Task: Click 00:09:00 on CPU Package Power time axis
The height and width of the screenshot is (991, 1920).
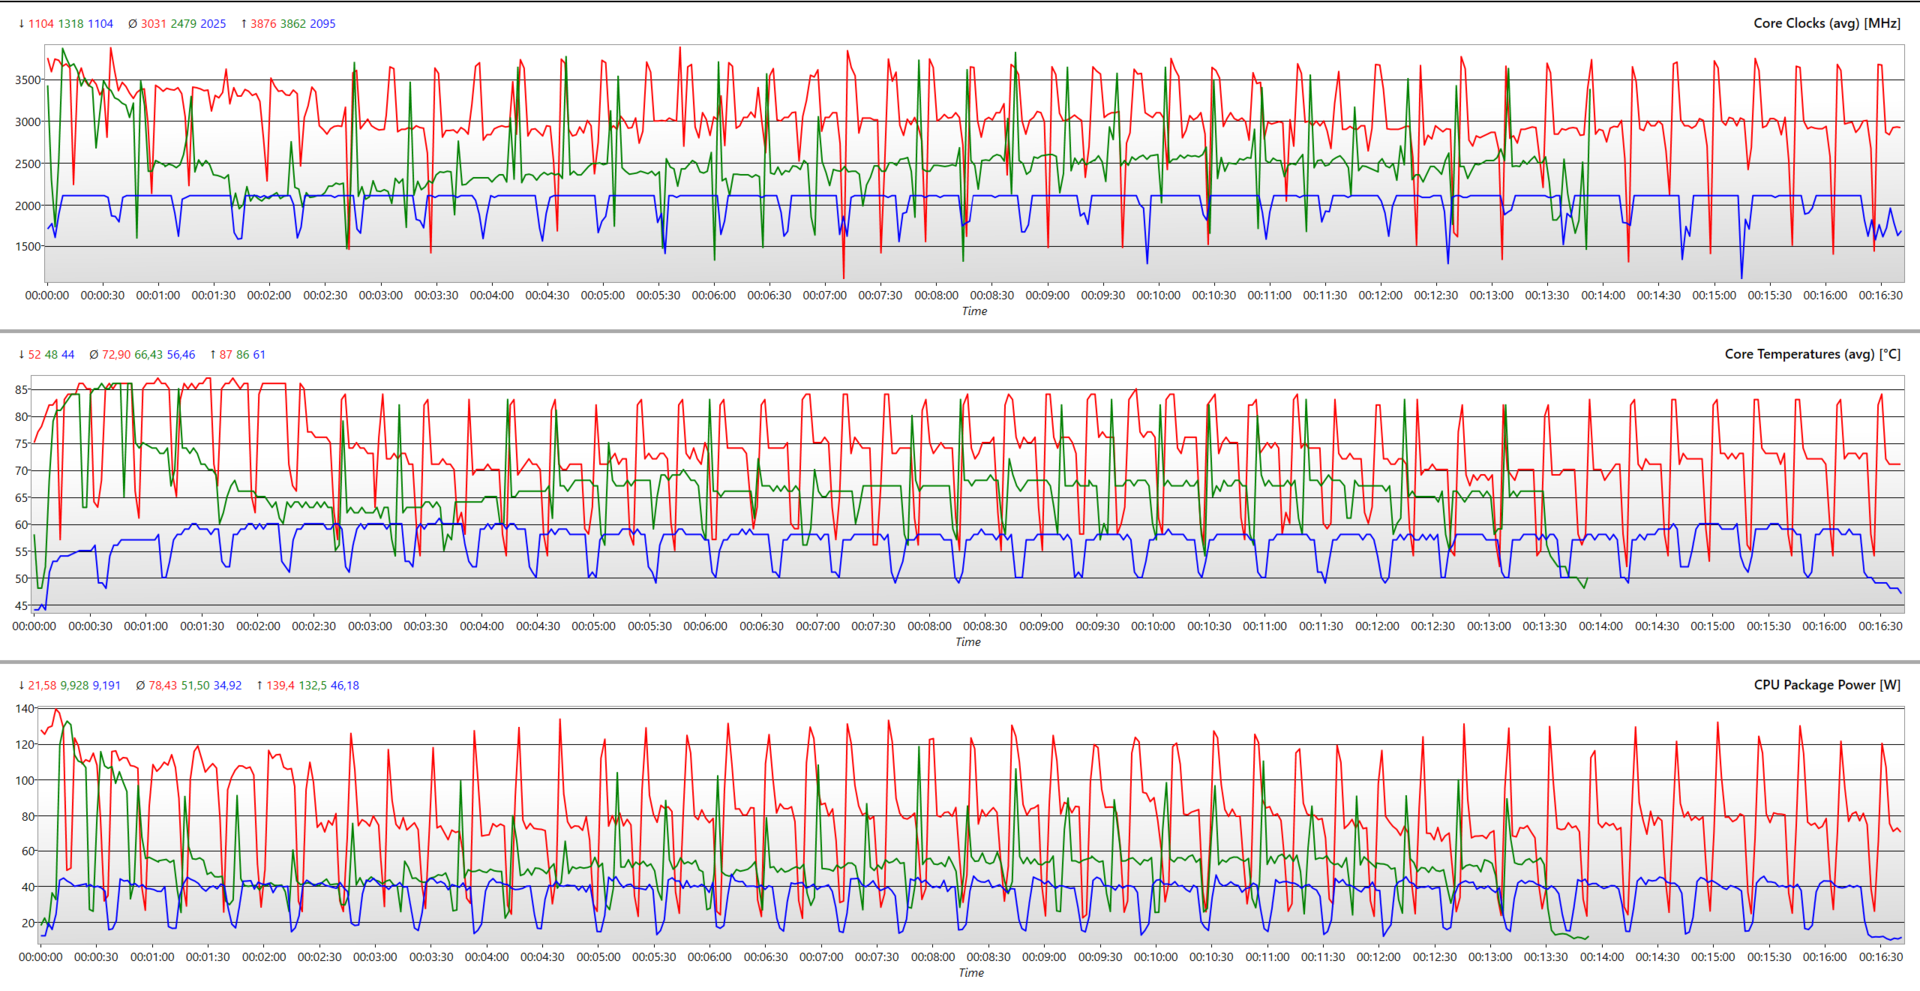Action: pos(1044,958)
